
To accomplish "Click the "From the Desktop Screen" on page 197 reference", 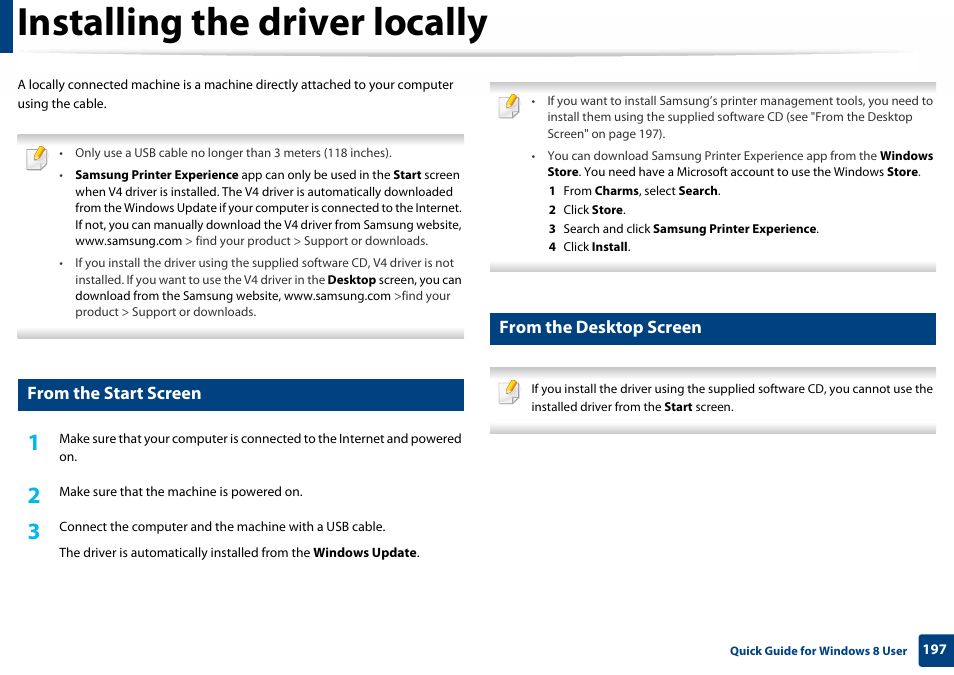I will 729,125.
